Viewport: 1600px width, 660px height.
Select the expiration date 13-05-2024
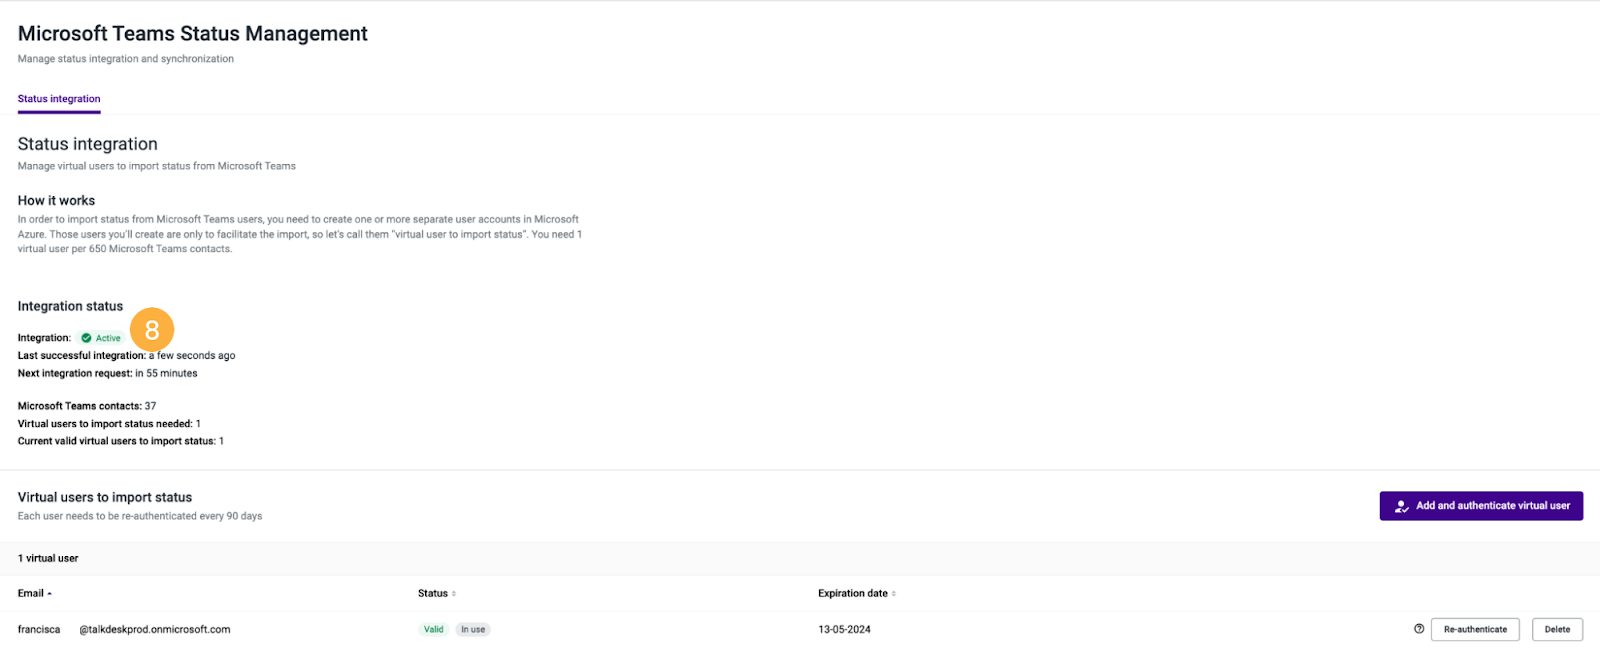tap(844, 630)
